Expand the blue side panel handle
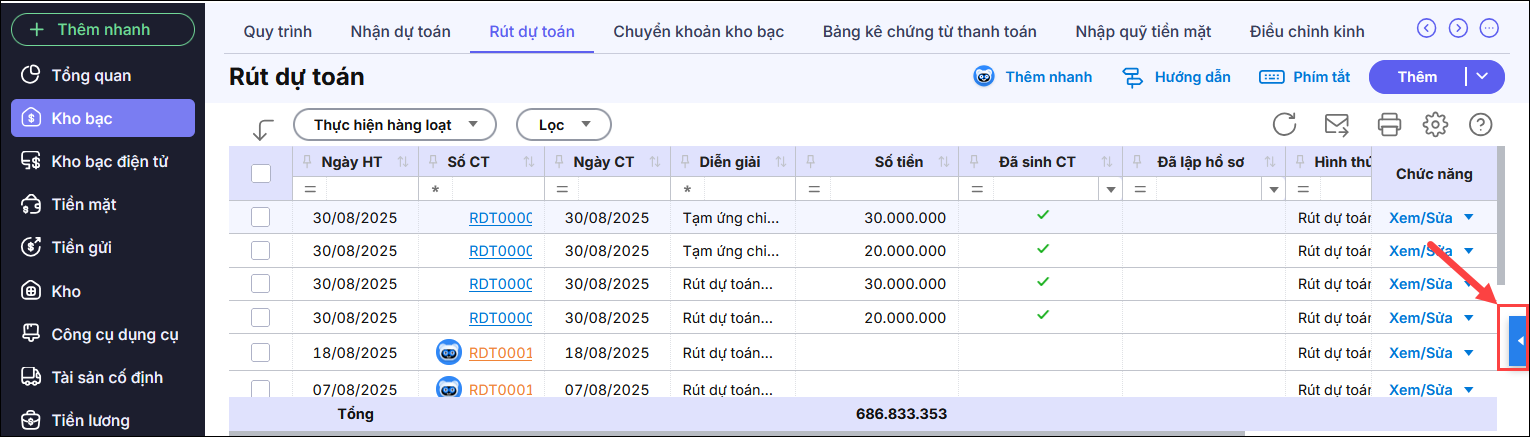1530x437 pixels. [x=1519, y=341]
